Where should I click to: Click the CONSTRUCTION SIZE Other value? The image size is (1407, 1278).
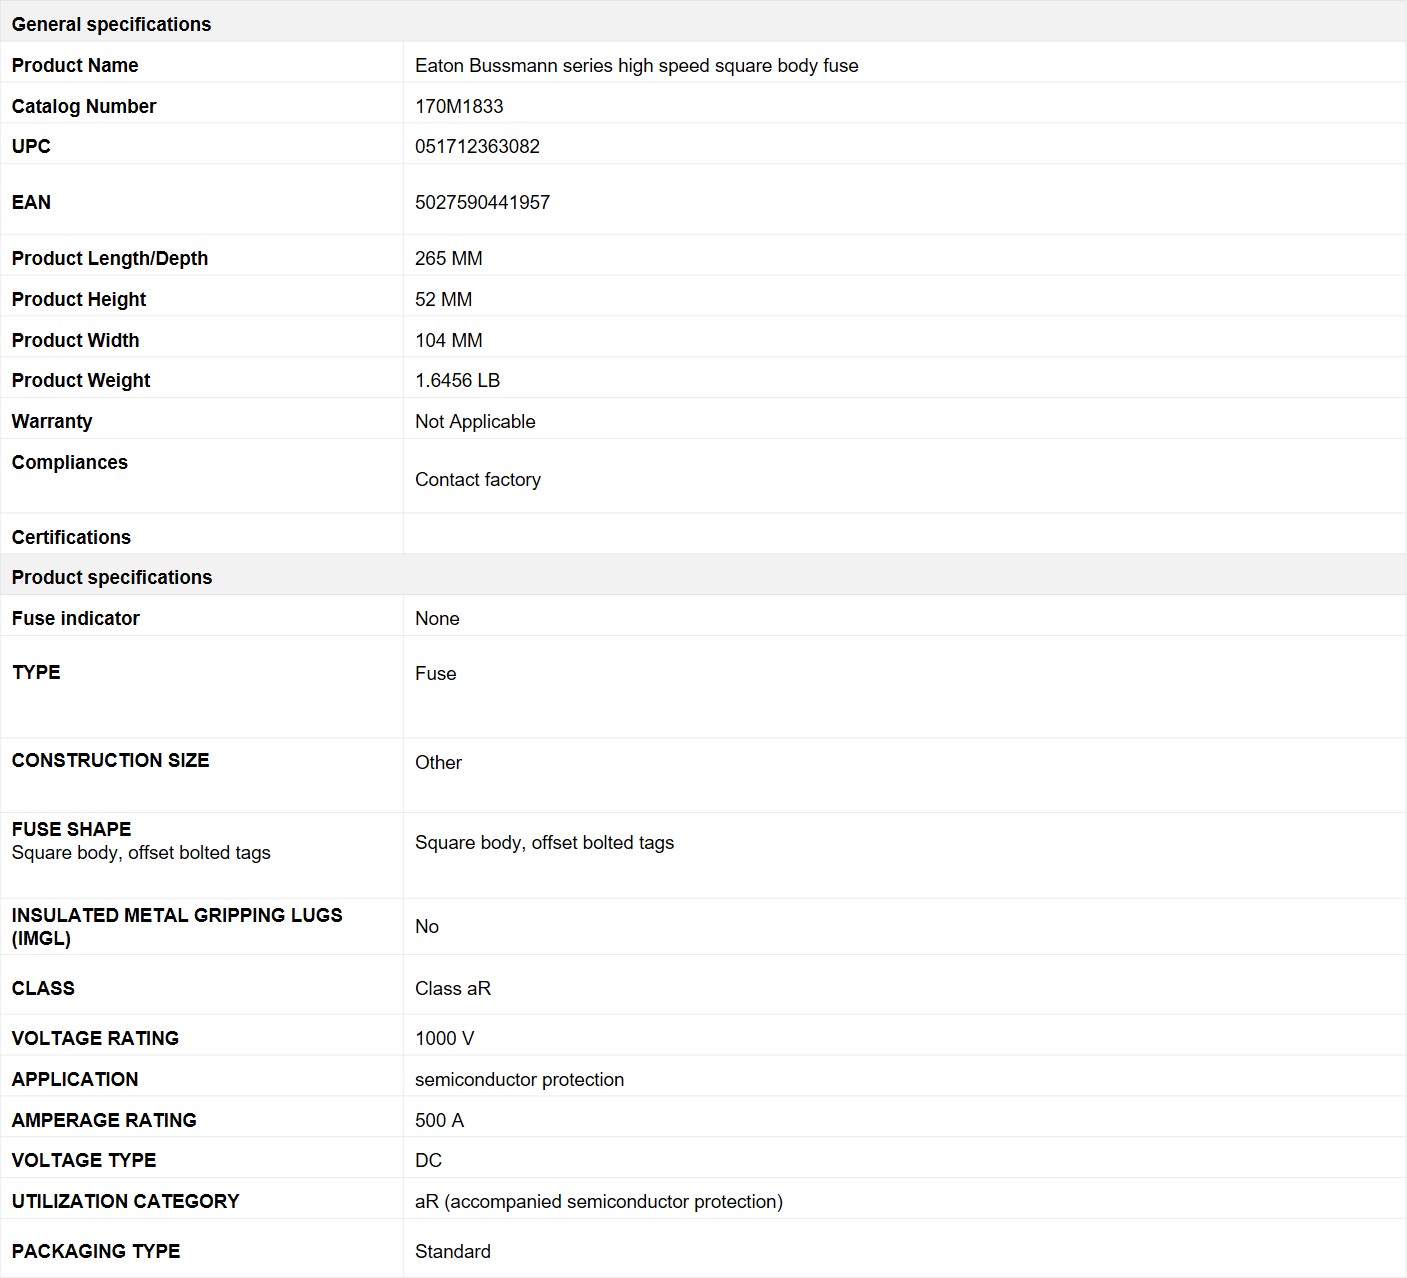tap(438, 762)
